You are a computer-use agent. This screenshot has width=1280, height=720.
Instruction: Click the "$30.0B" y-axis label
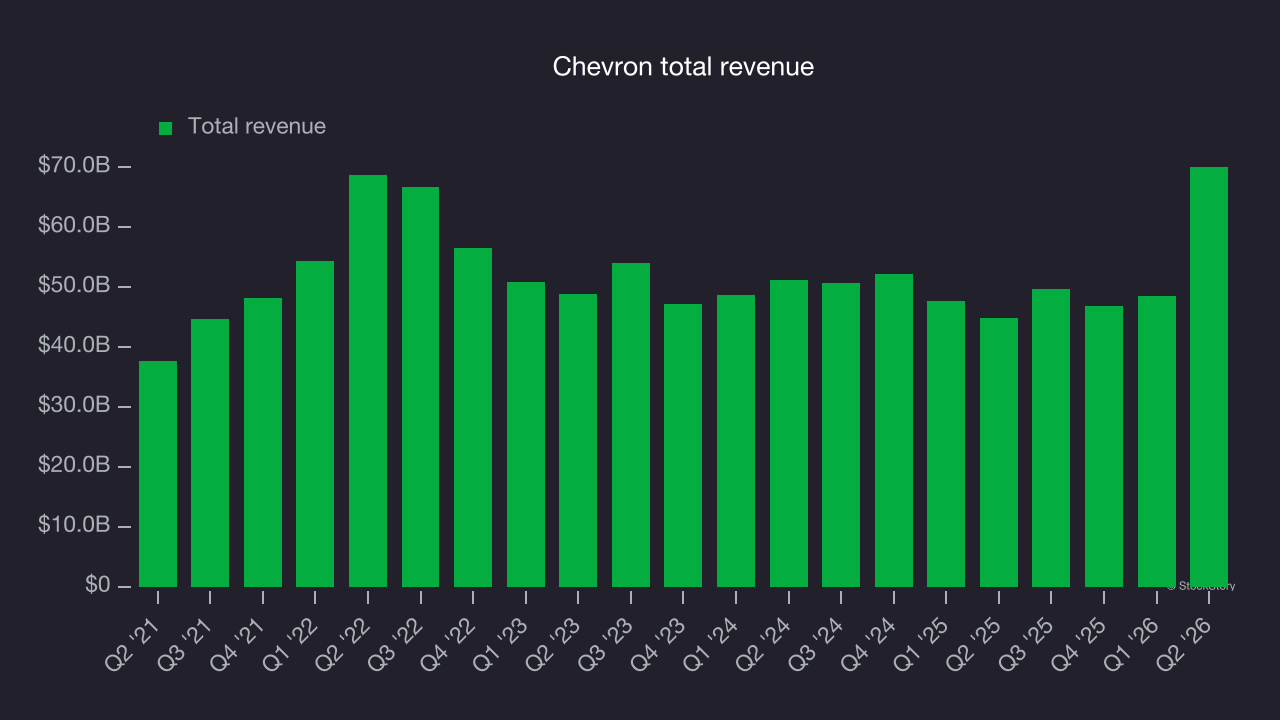[x=74, y=406]
